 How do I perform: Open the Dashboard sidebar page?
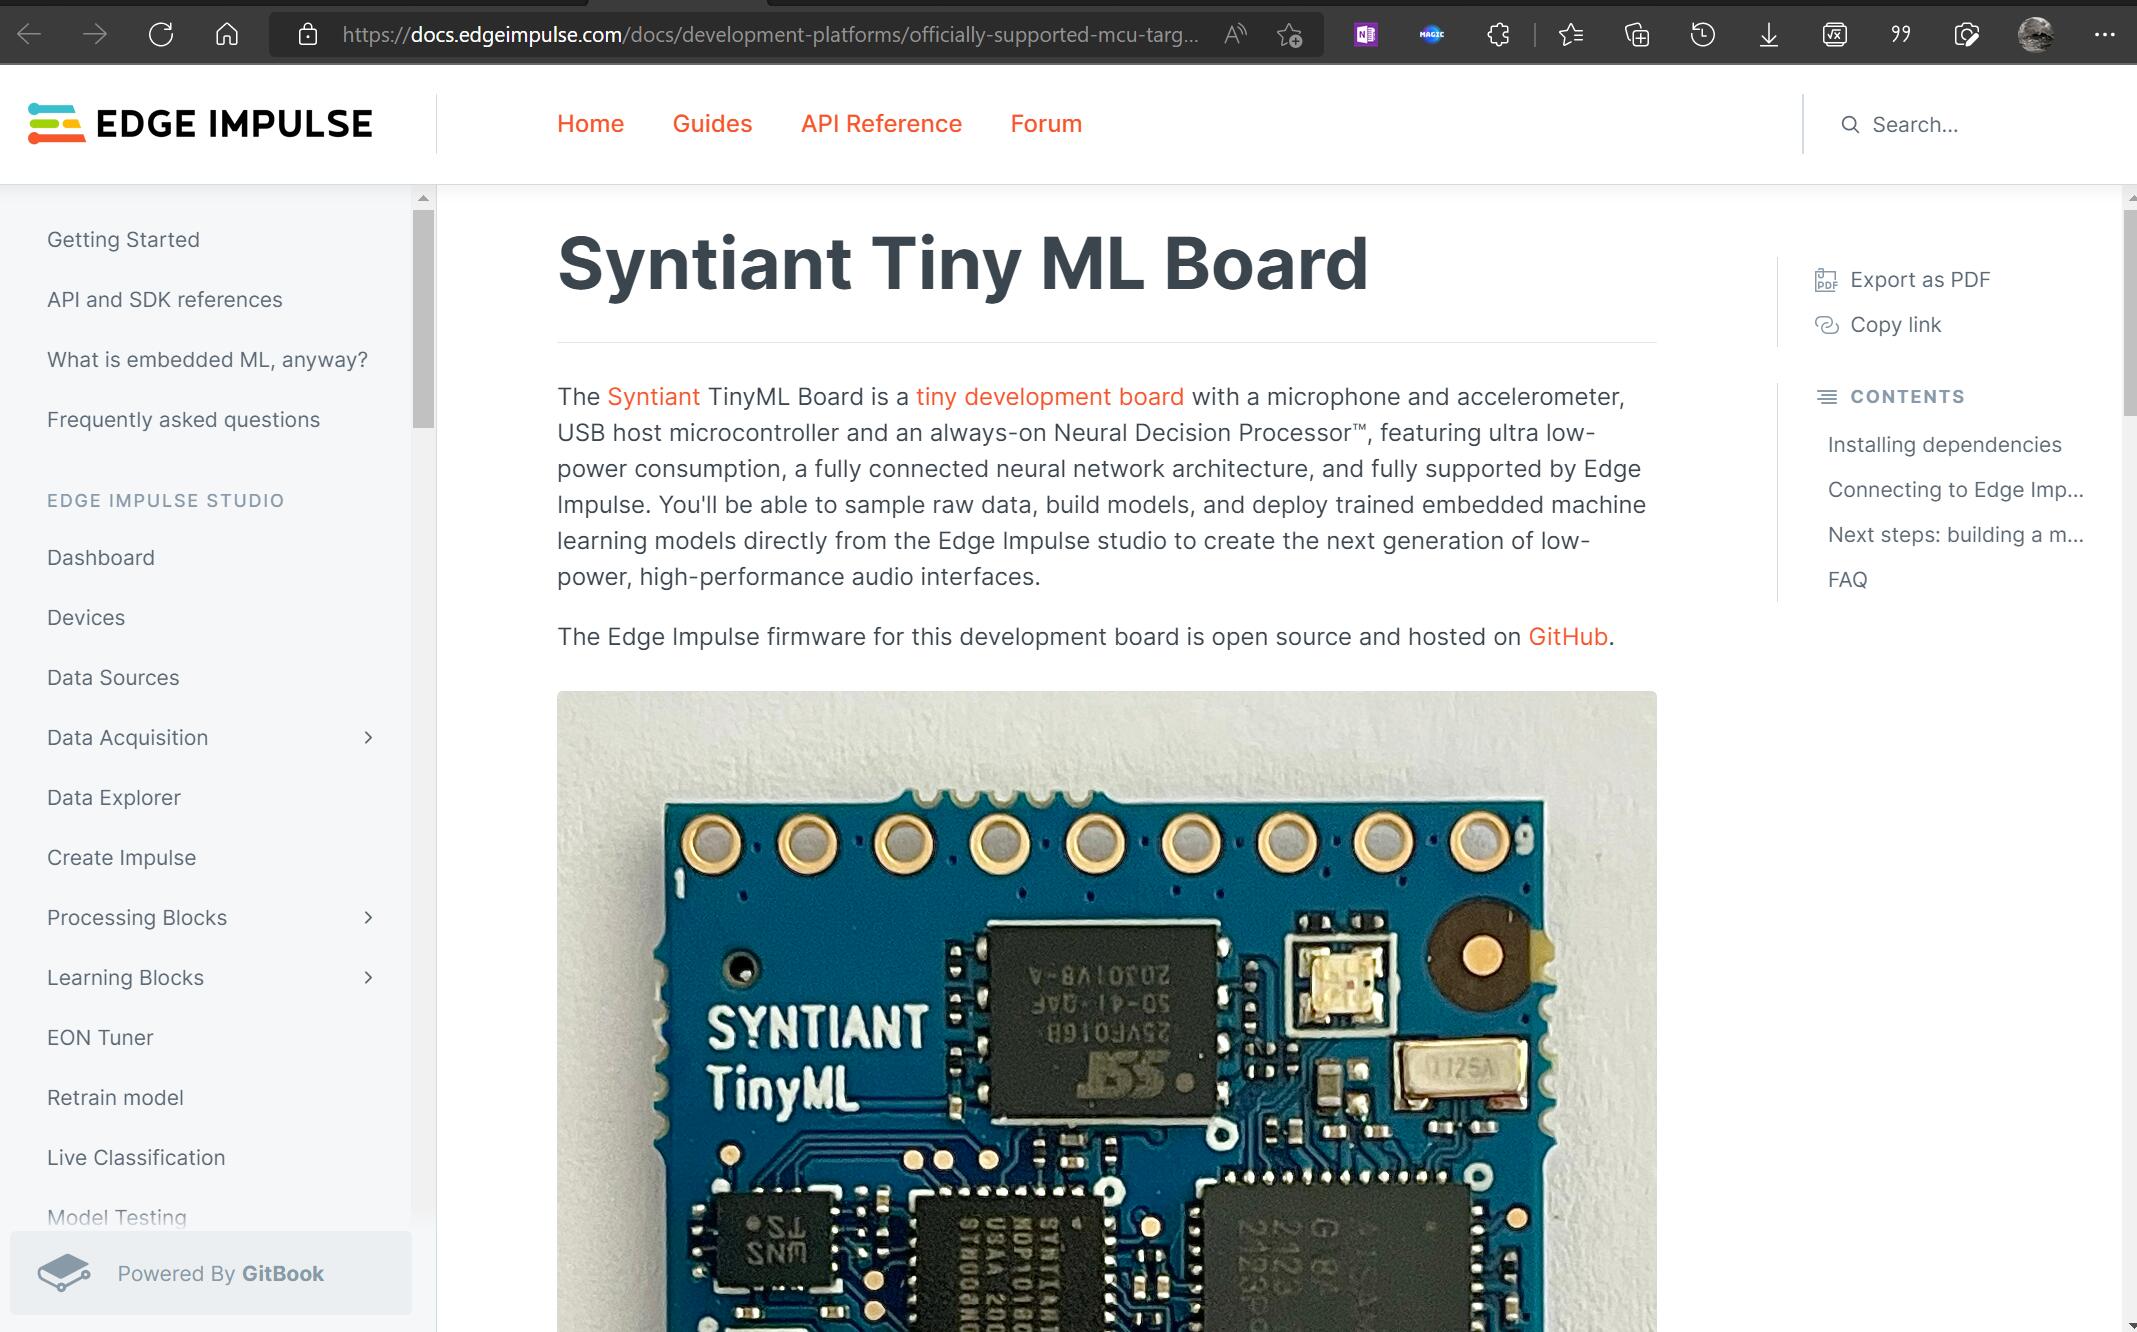[x=101, y=558]
